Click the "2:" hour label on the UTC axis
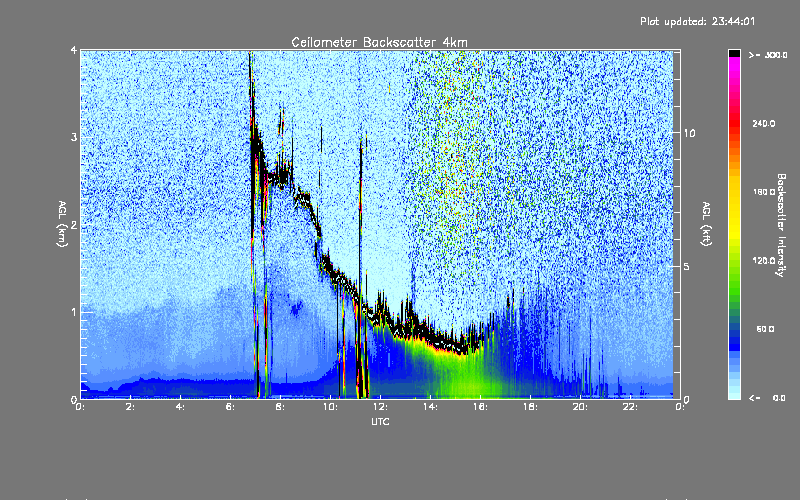This screenshot has width=800, height=500. tap(130, 407)
